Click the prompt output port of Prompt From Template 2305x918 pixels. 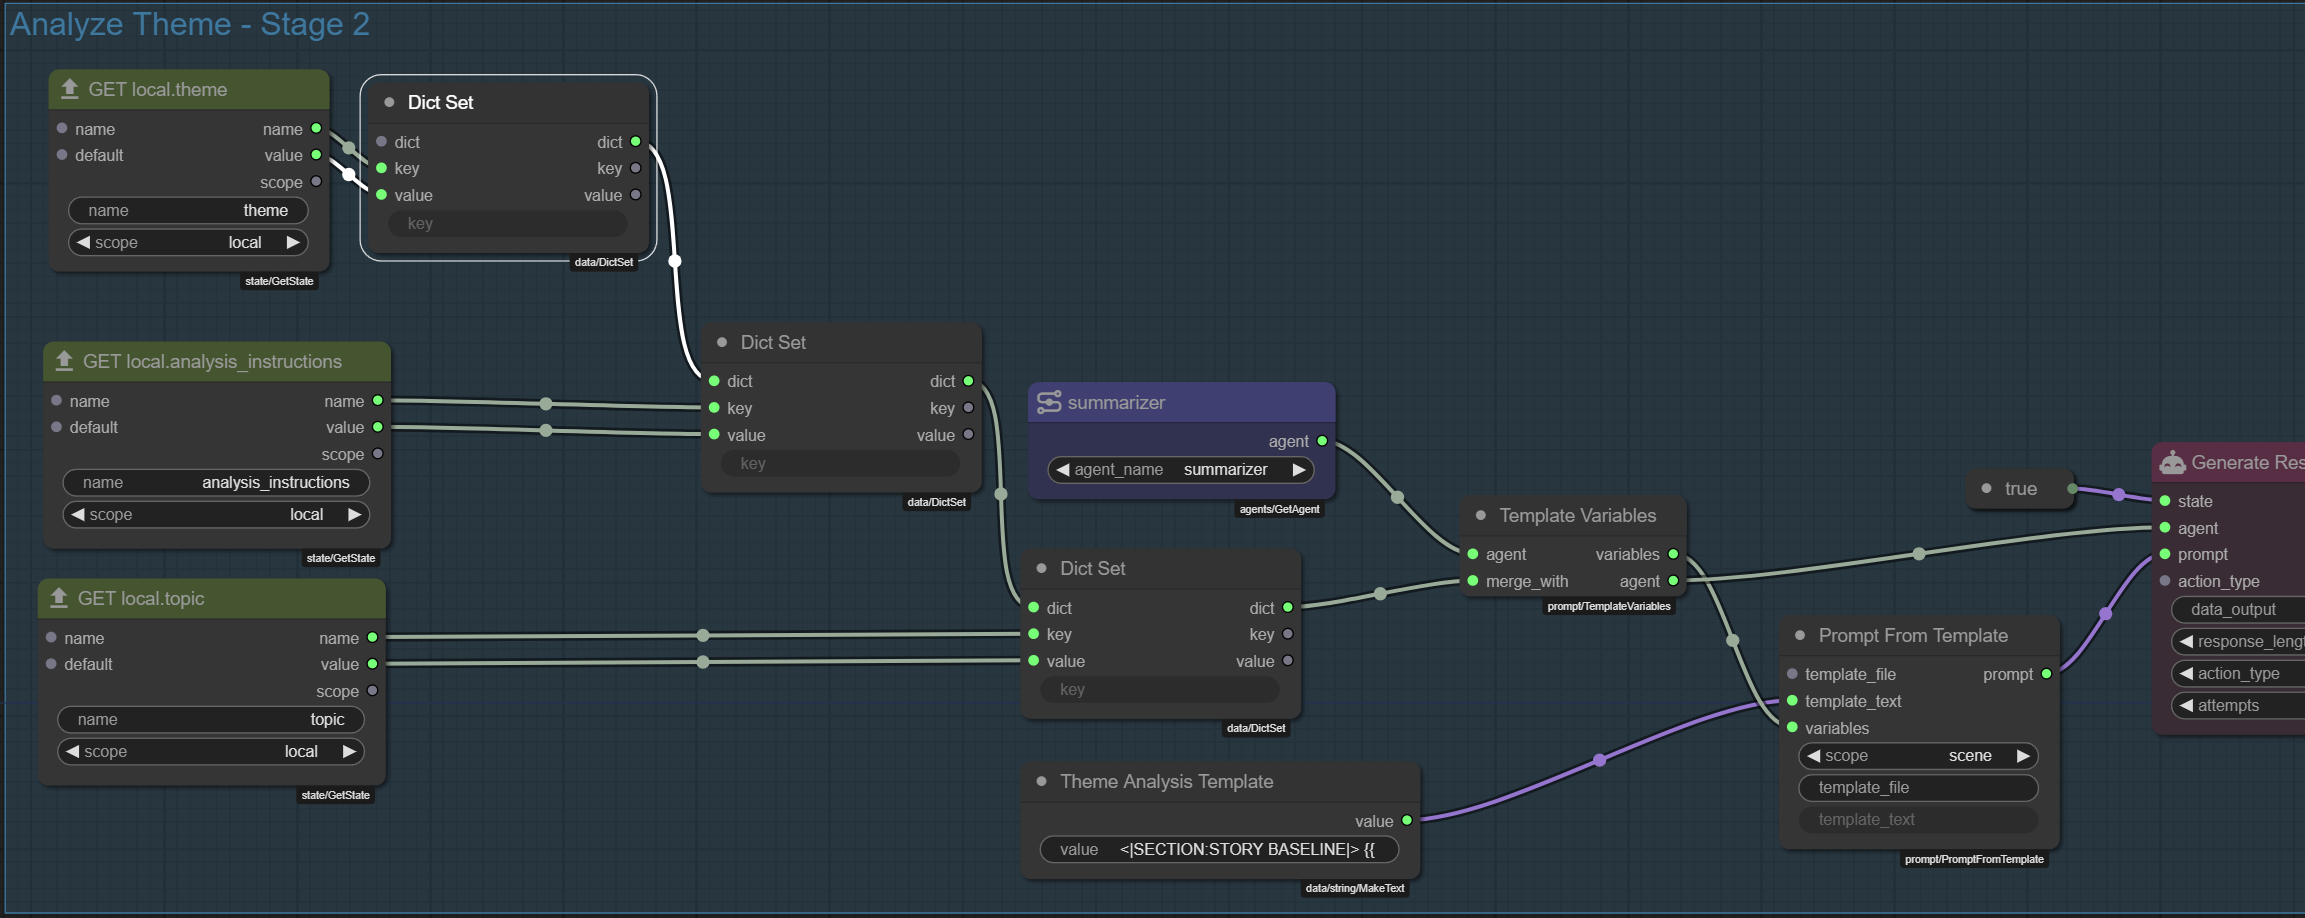coord(2047,674)
